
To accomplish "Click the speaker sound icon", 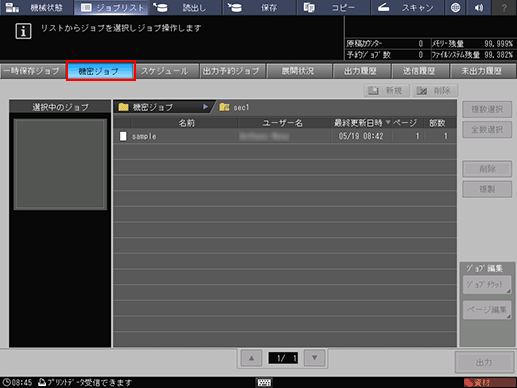I will [479, 7].
